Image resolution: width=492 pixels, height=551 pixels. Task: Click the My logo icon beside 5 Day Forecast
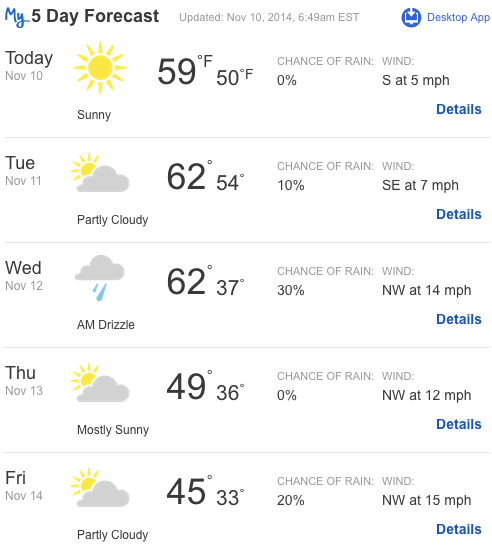pos(17,17)
